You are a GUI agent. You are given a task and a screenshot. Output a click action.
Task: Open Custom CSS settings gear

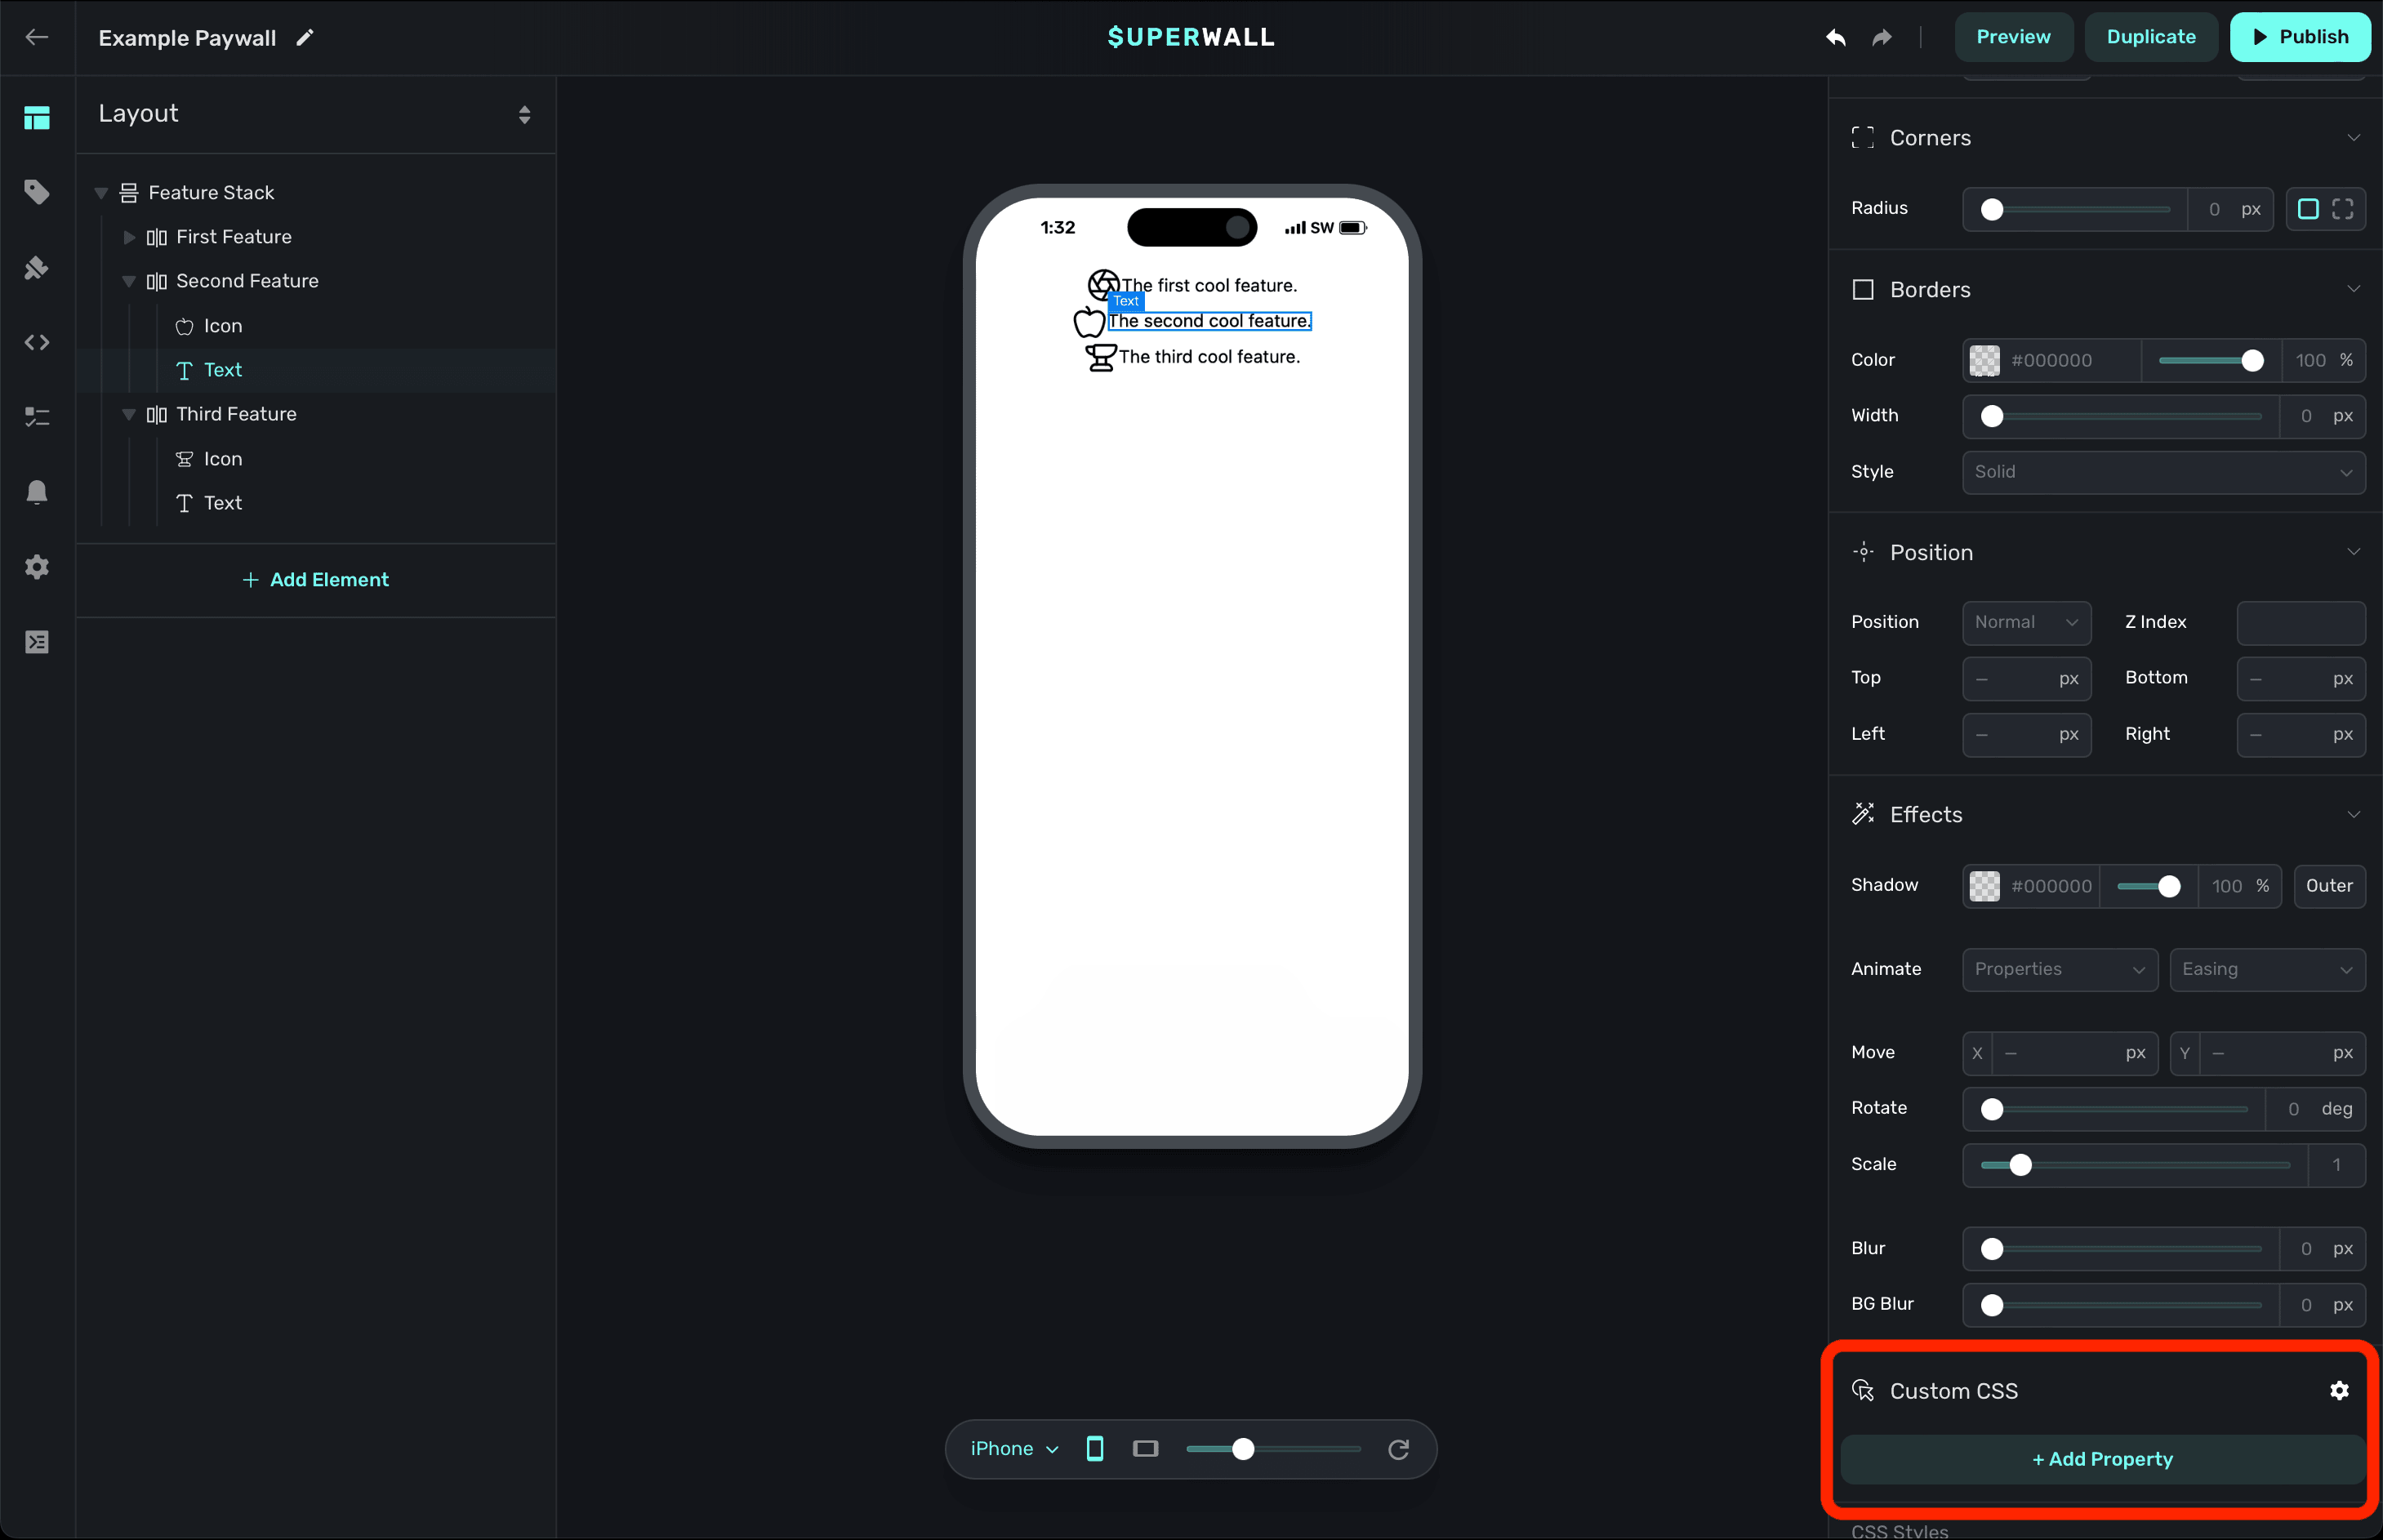2339,1390
